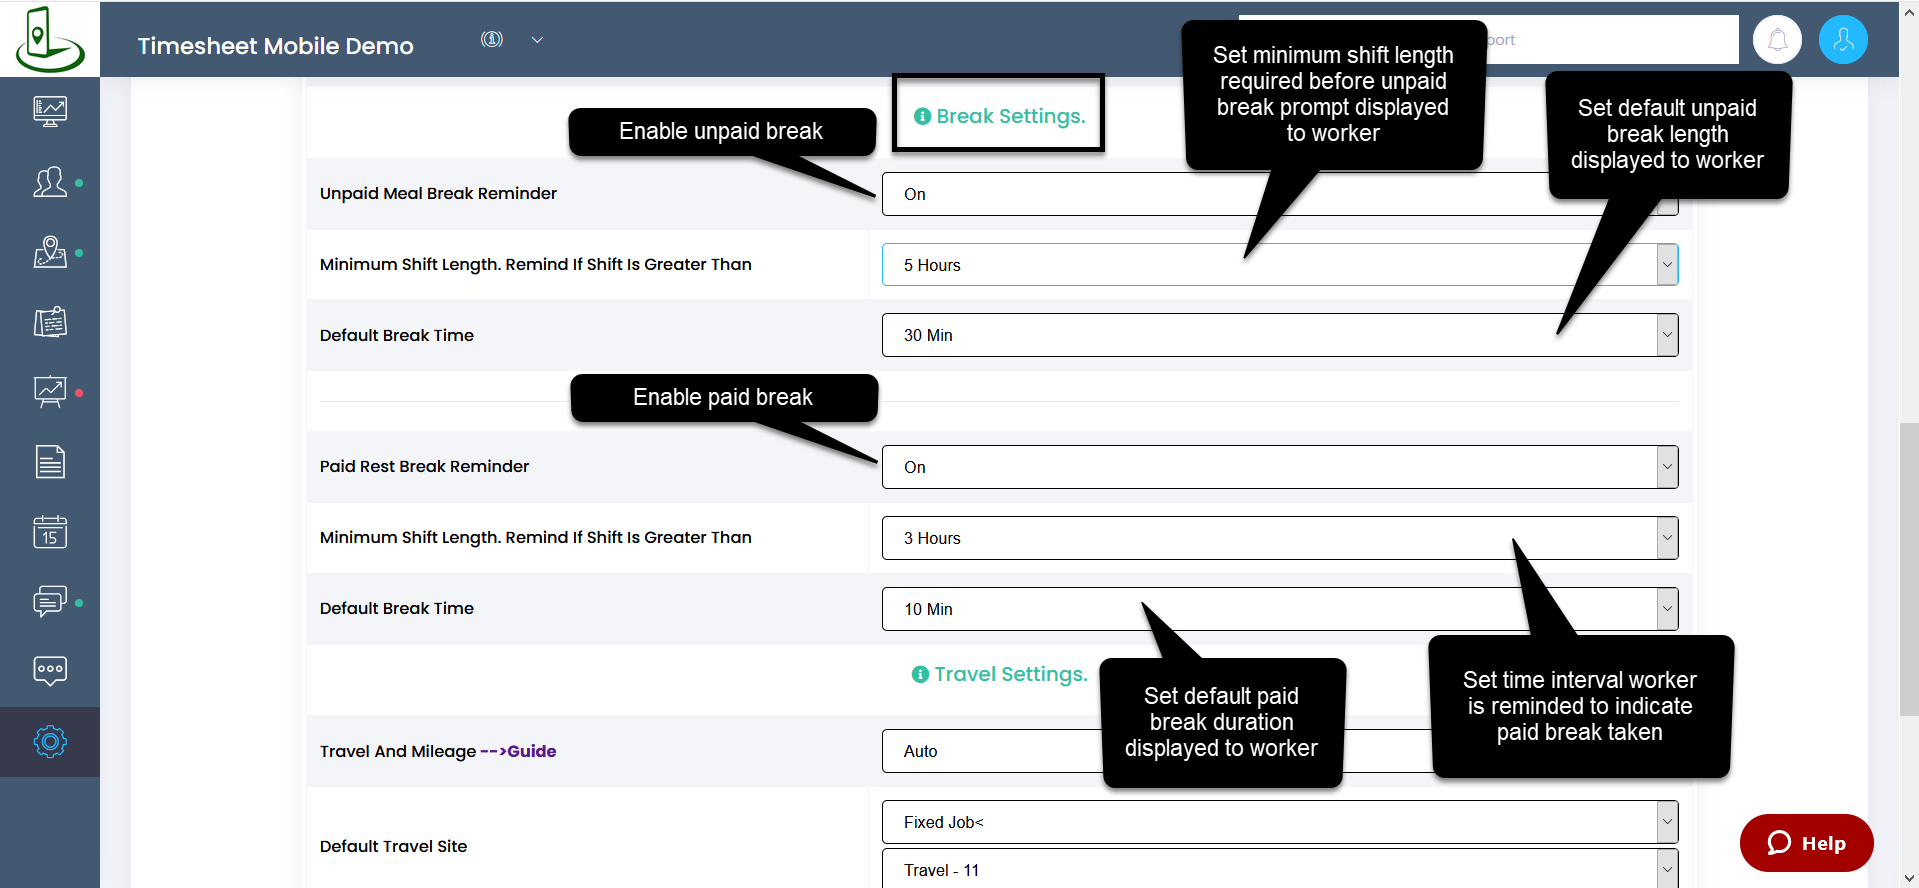Image resolution: width=1919 pixels, height=888 pixels.
Task: Open the workers icon in sidebar
Action: (50, 182)
